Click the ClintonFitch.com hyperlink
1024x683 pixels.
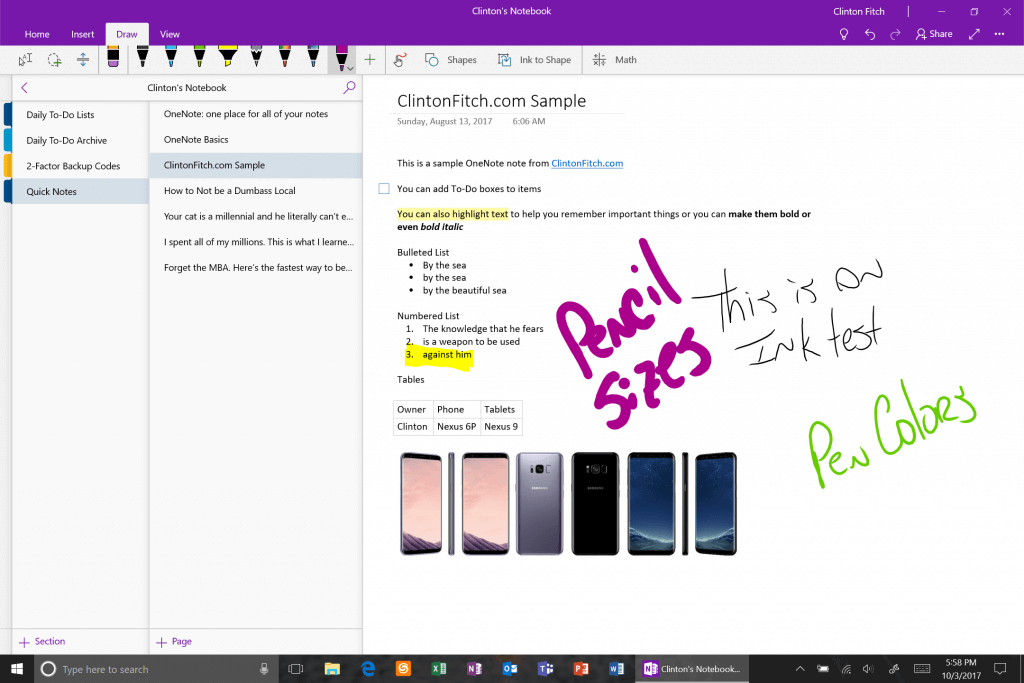point(587,163)
